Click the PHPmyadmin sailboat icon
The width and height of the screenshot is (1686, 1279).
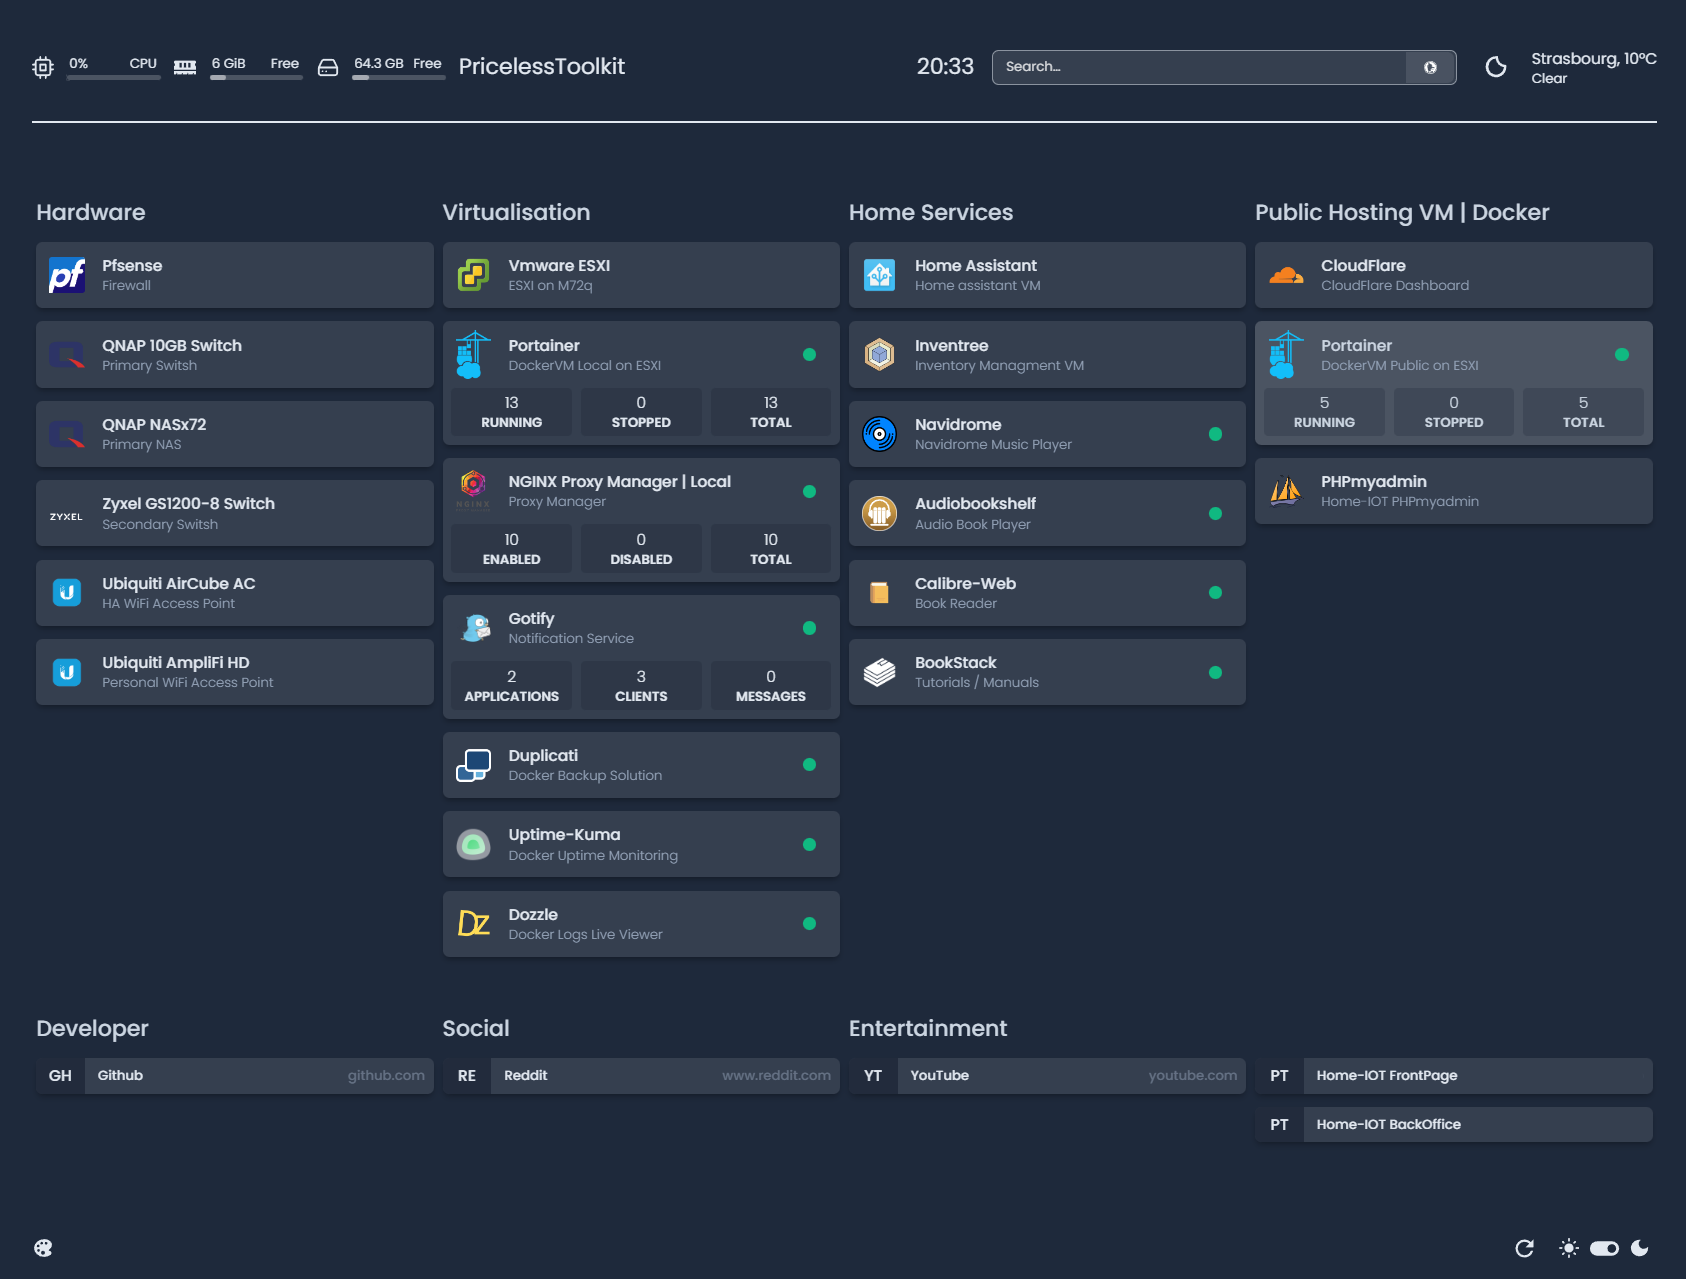coord(1286,490)
